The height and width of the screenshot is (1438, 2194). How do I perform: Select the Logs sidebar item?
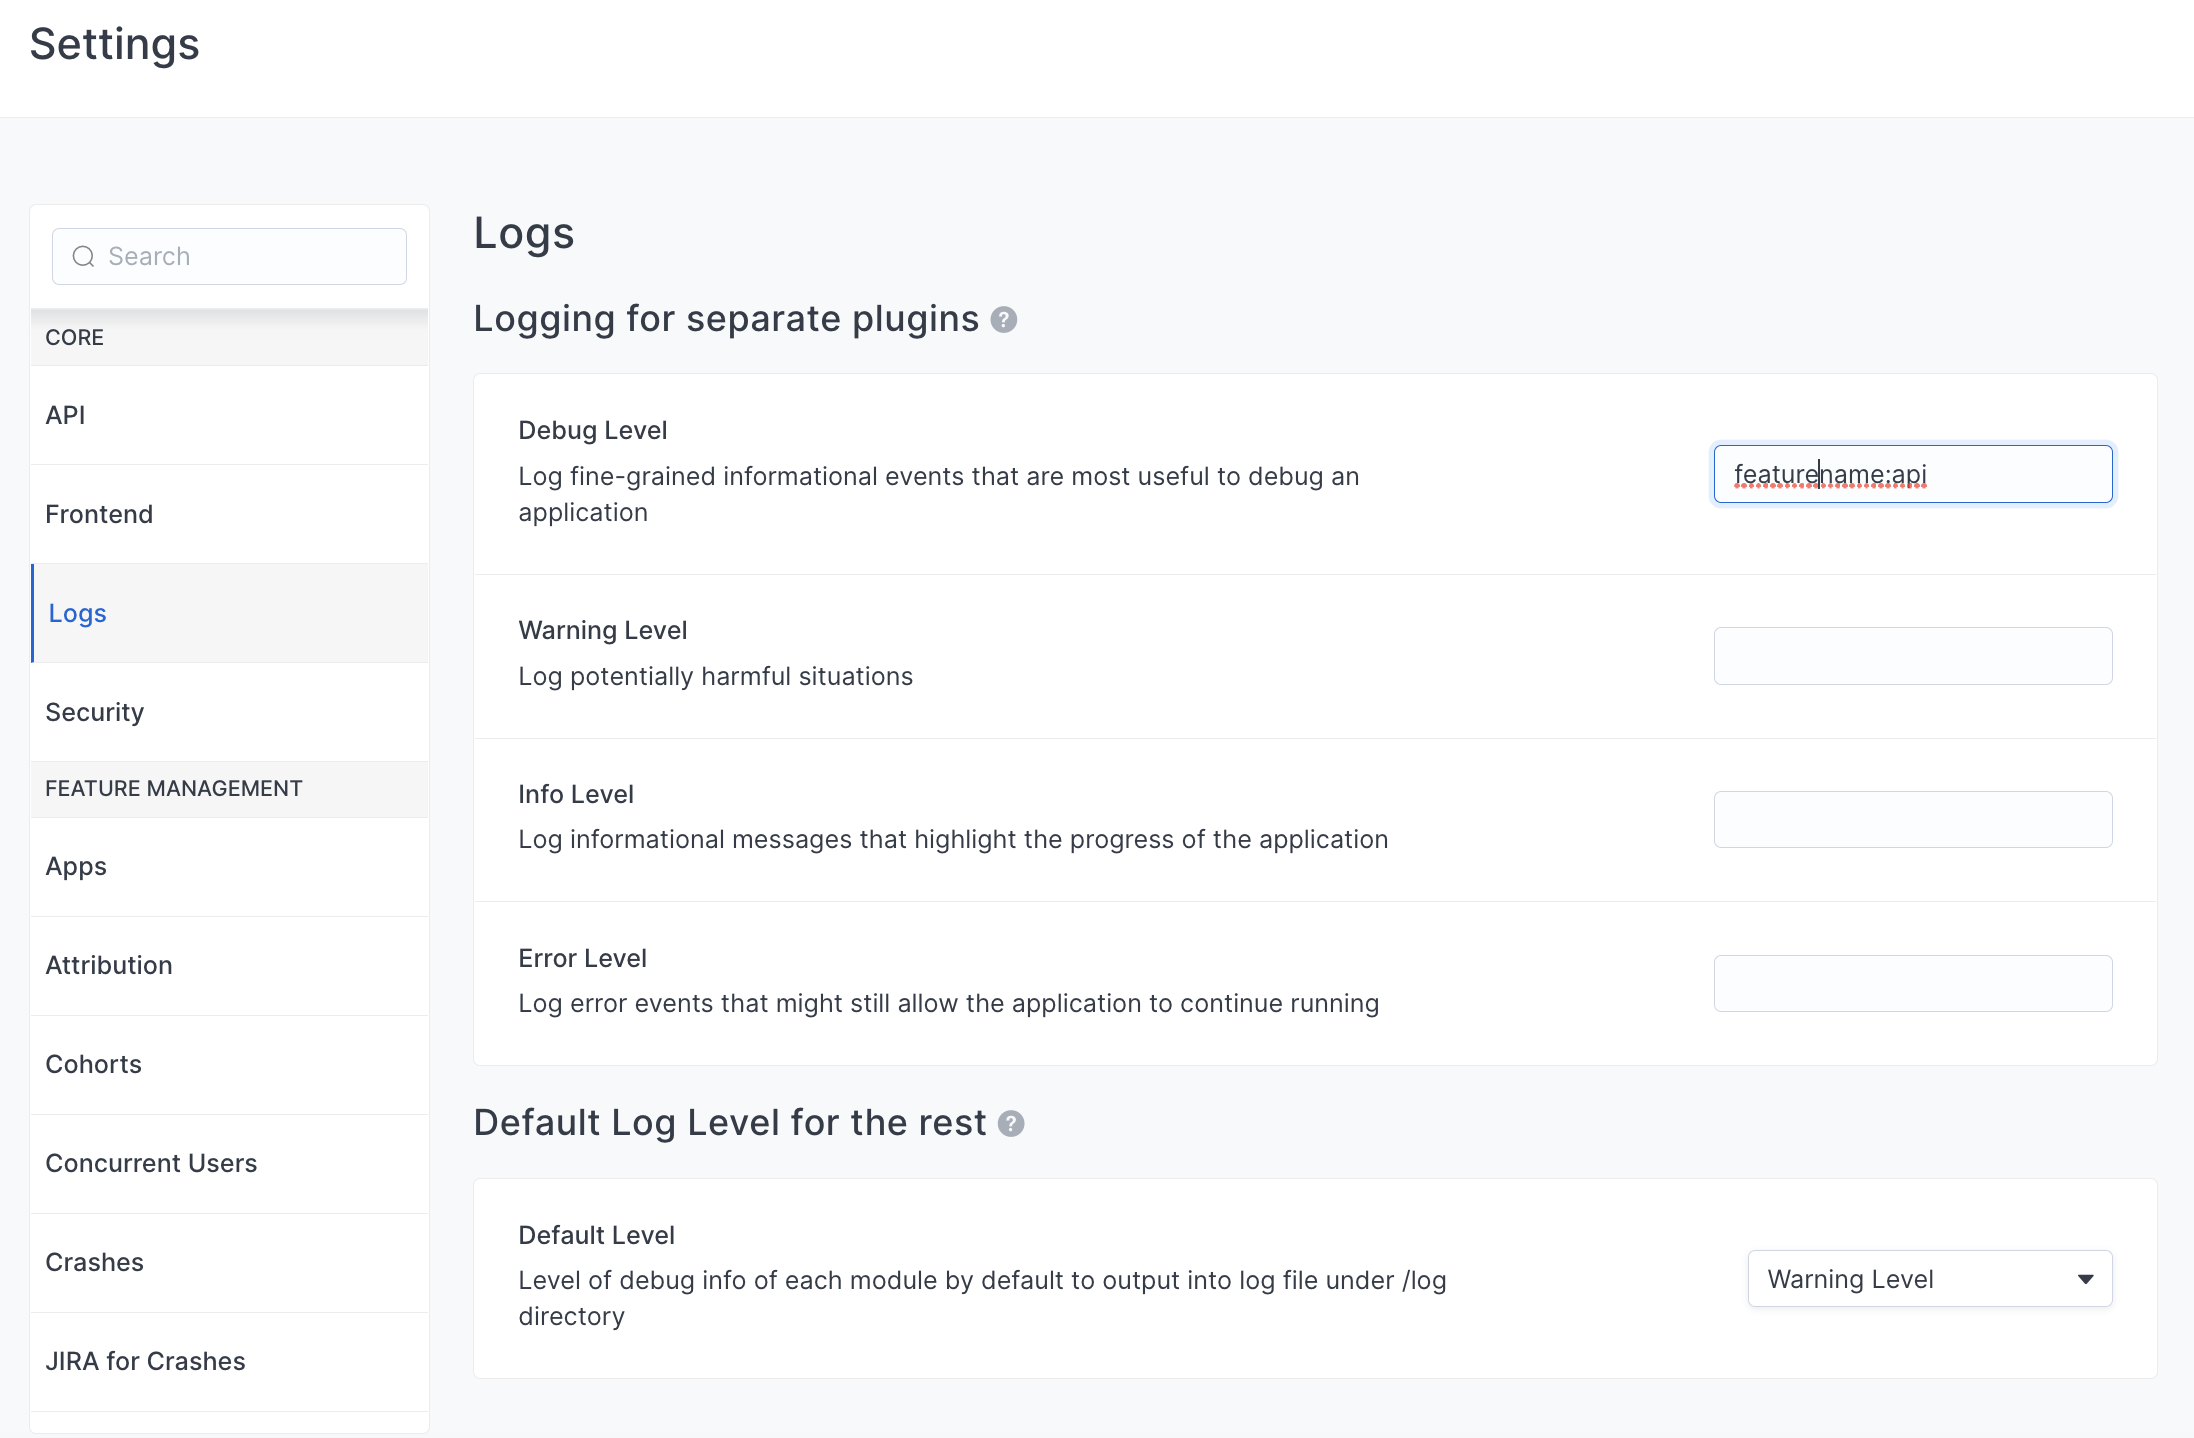coord(230,613)
